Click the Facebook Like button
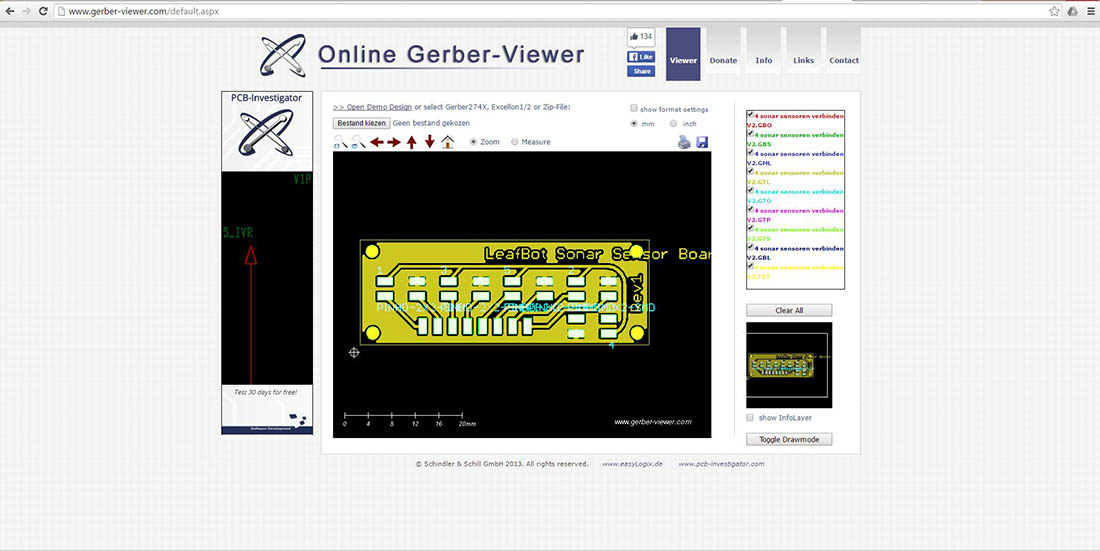This screenshot has height=551, width=1100. coord(640,57)
